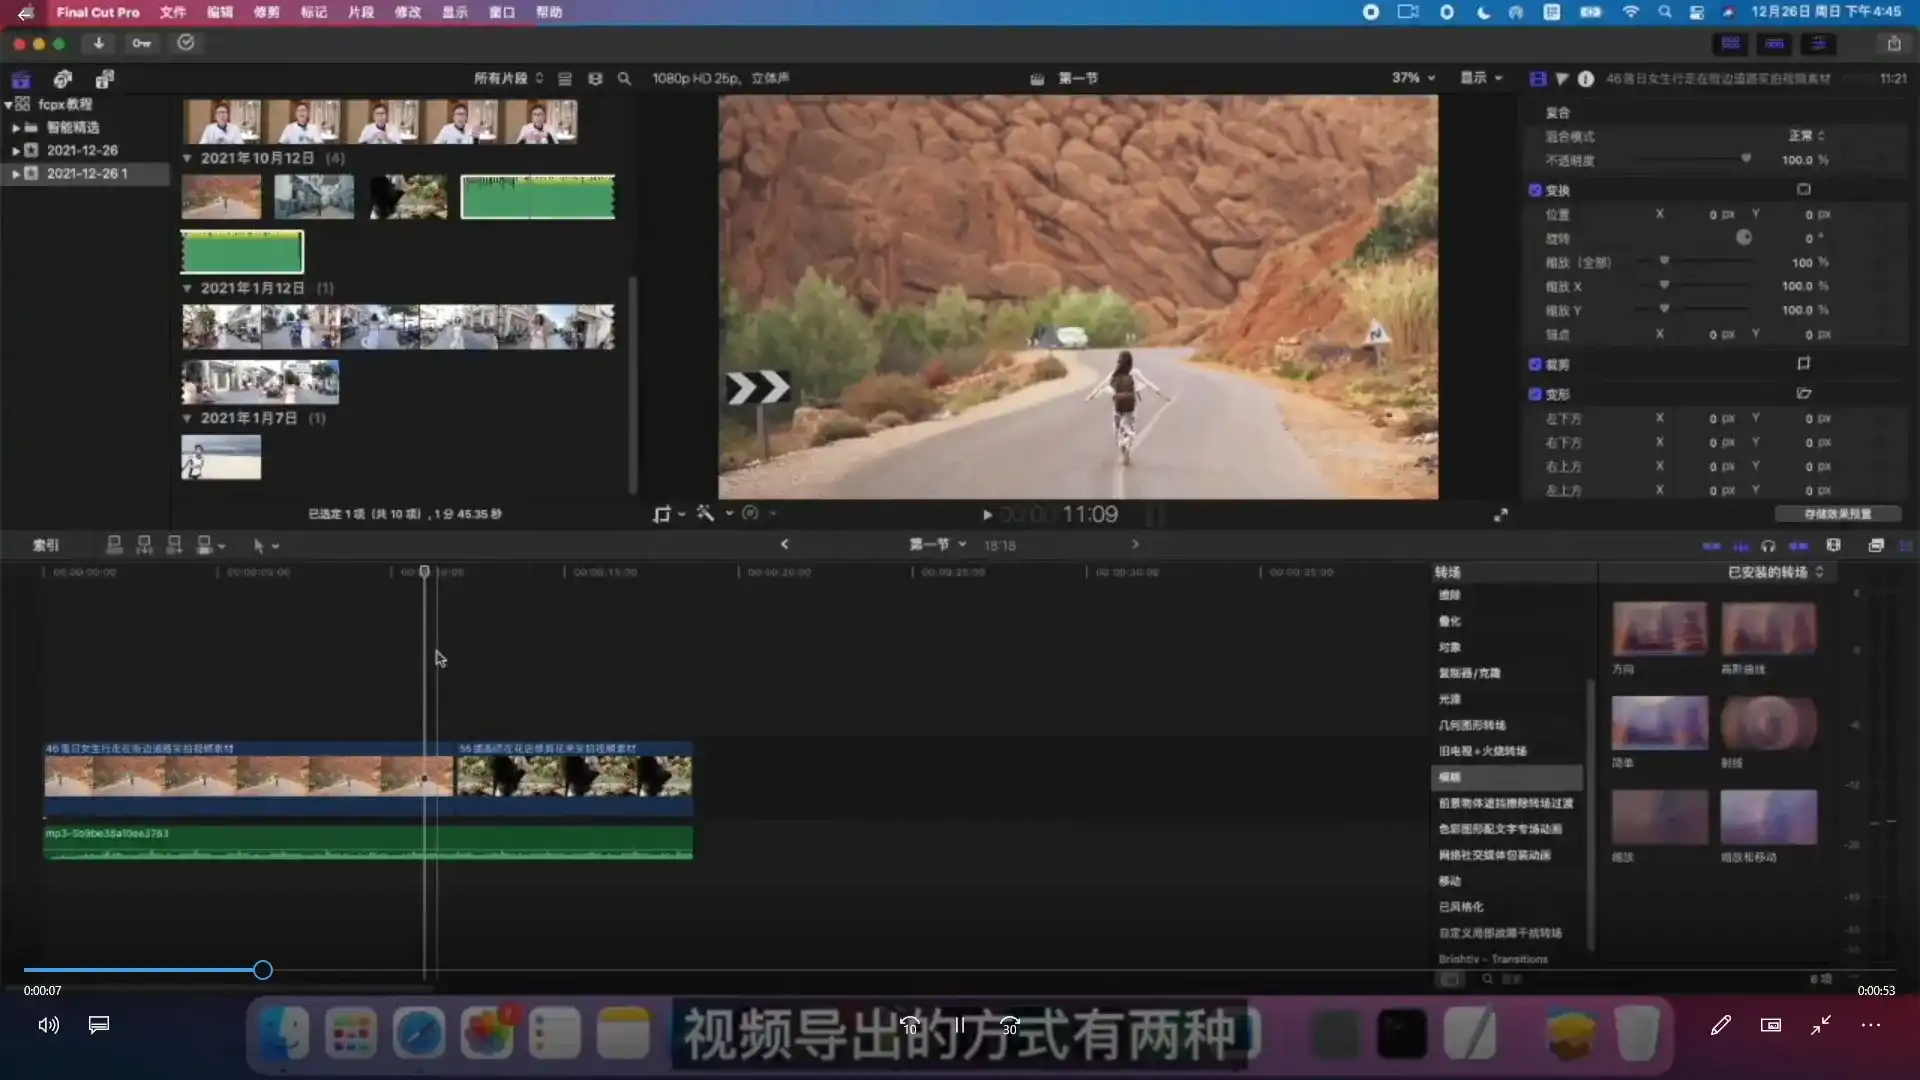Image resolution: width=1920 pixels, height=1080 pixels.
Task: Toggle the 裁剪 (Crop) checkbox in inspector
Action: (1534, 365)
